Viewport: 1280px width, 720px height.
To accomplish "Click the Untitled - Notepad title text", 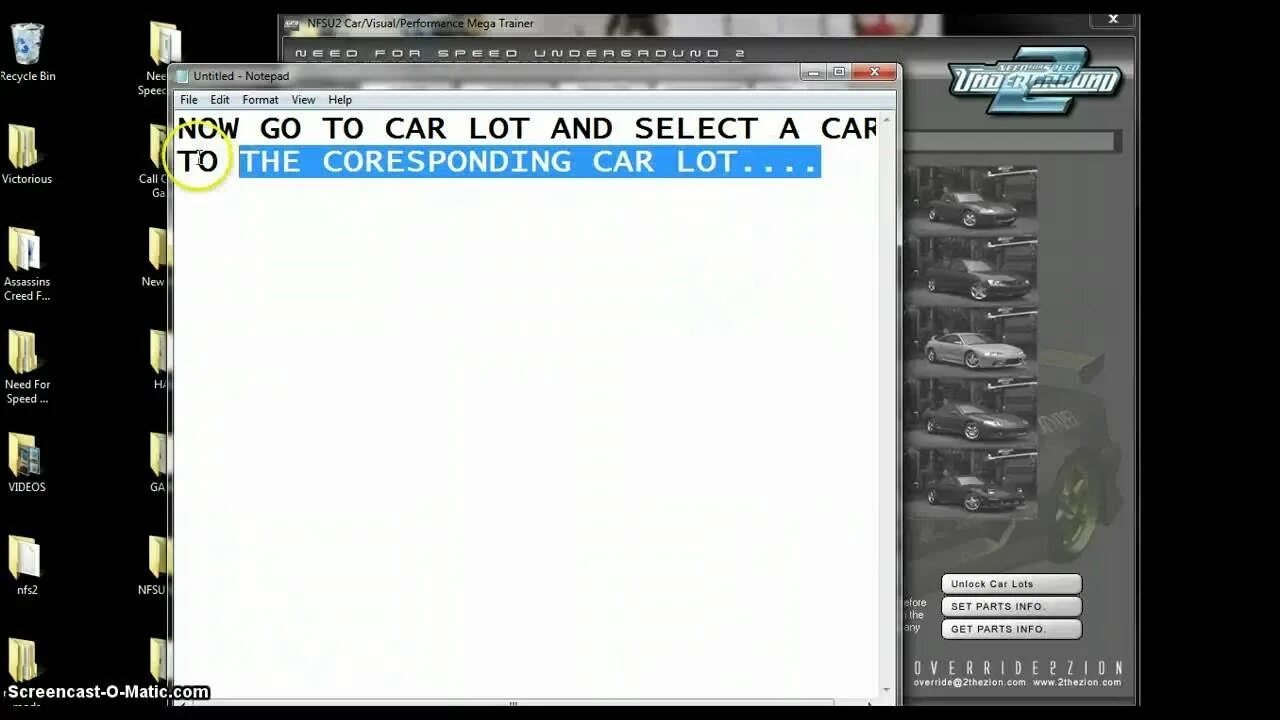I will click(241, 76).
